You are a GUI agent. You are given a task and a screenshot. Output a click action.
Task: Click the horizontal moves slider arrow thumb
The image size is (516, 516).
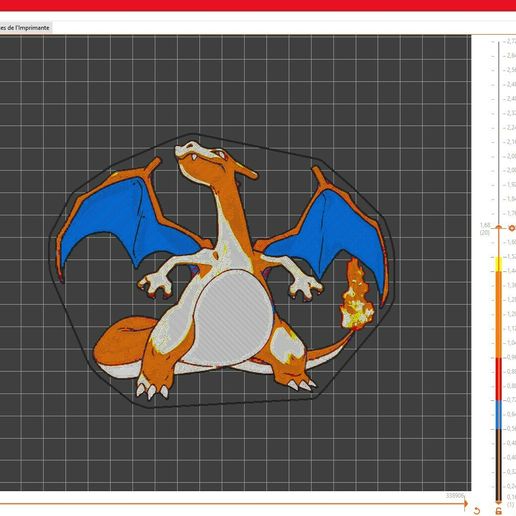[x=465, y=504]
